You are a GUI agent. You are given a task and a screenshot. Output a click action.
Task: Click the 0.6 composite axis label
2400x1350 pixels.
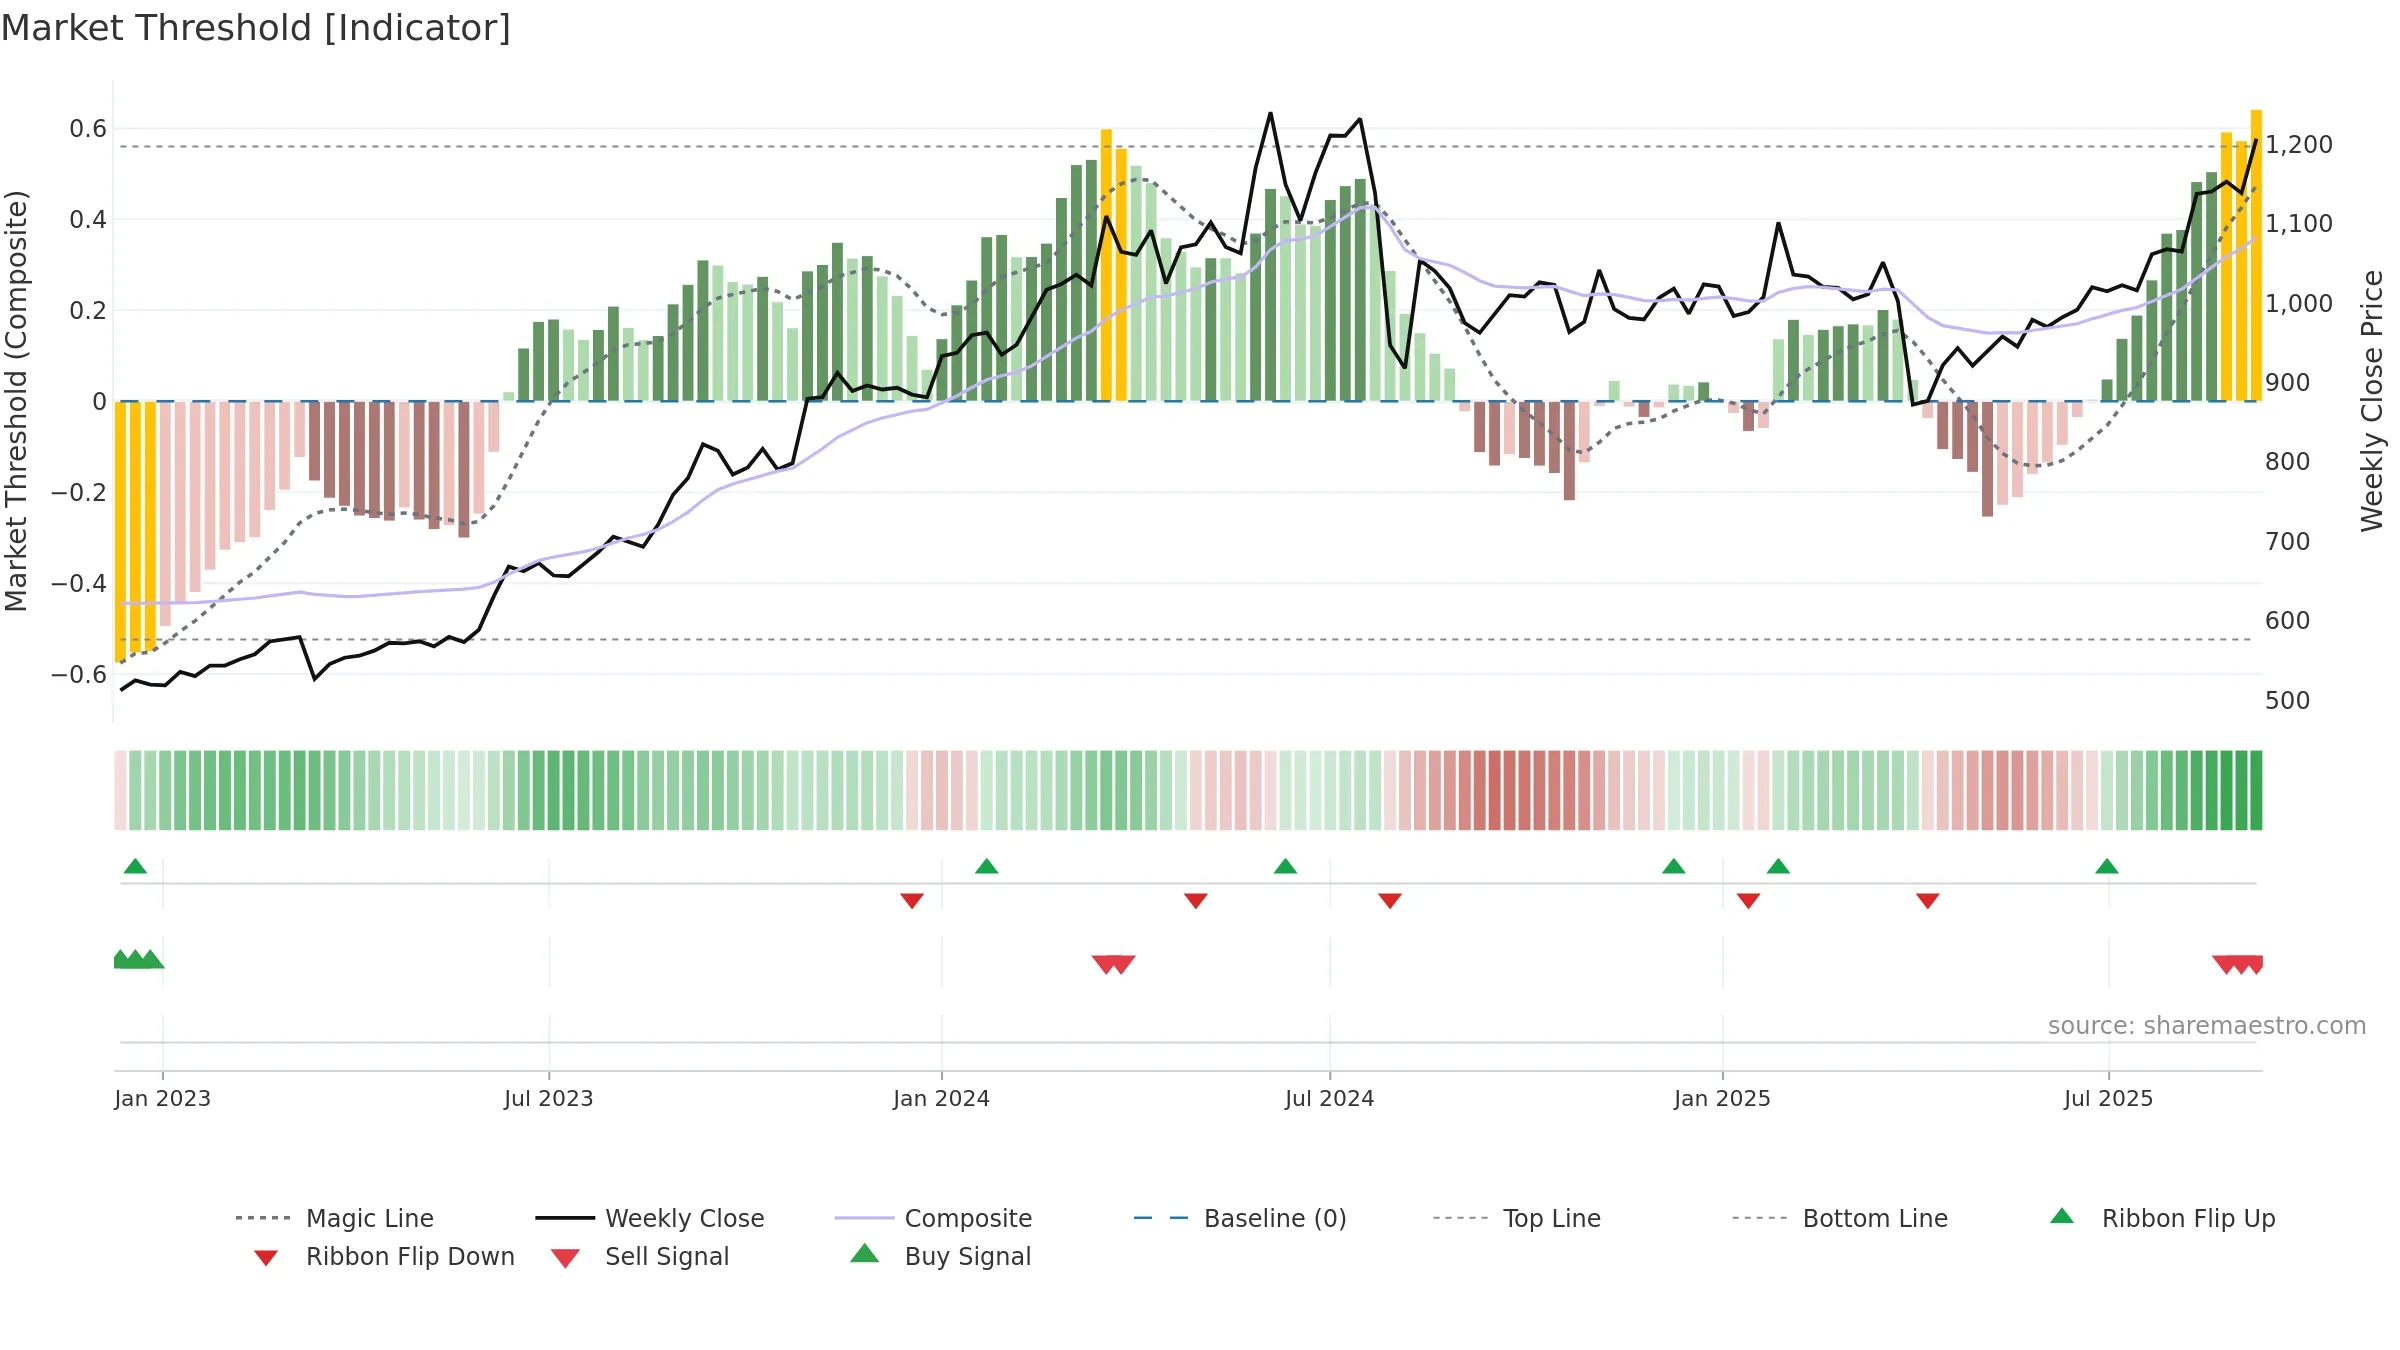point(88,128)
